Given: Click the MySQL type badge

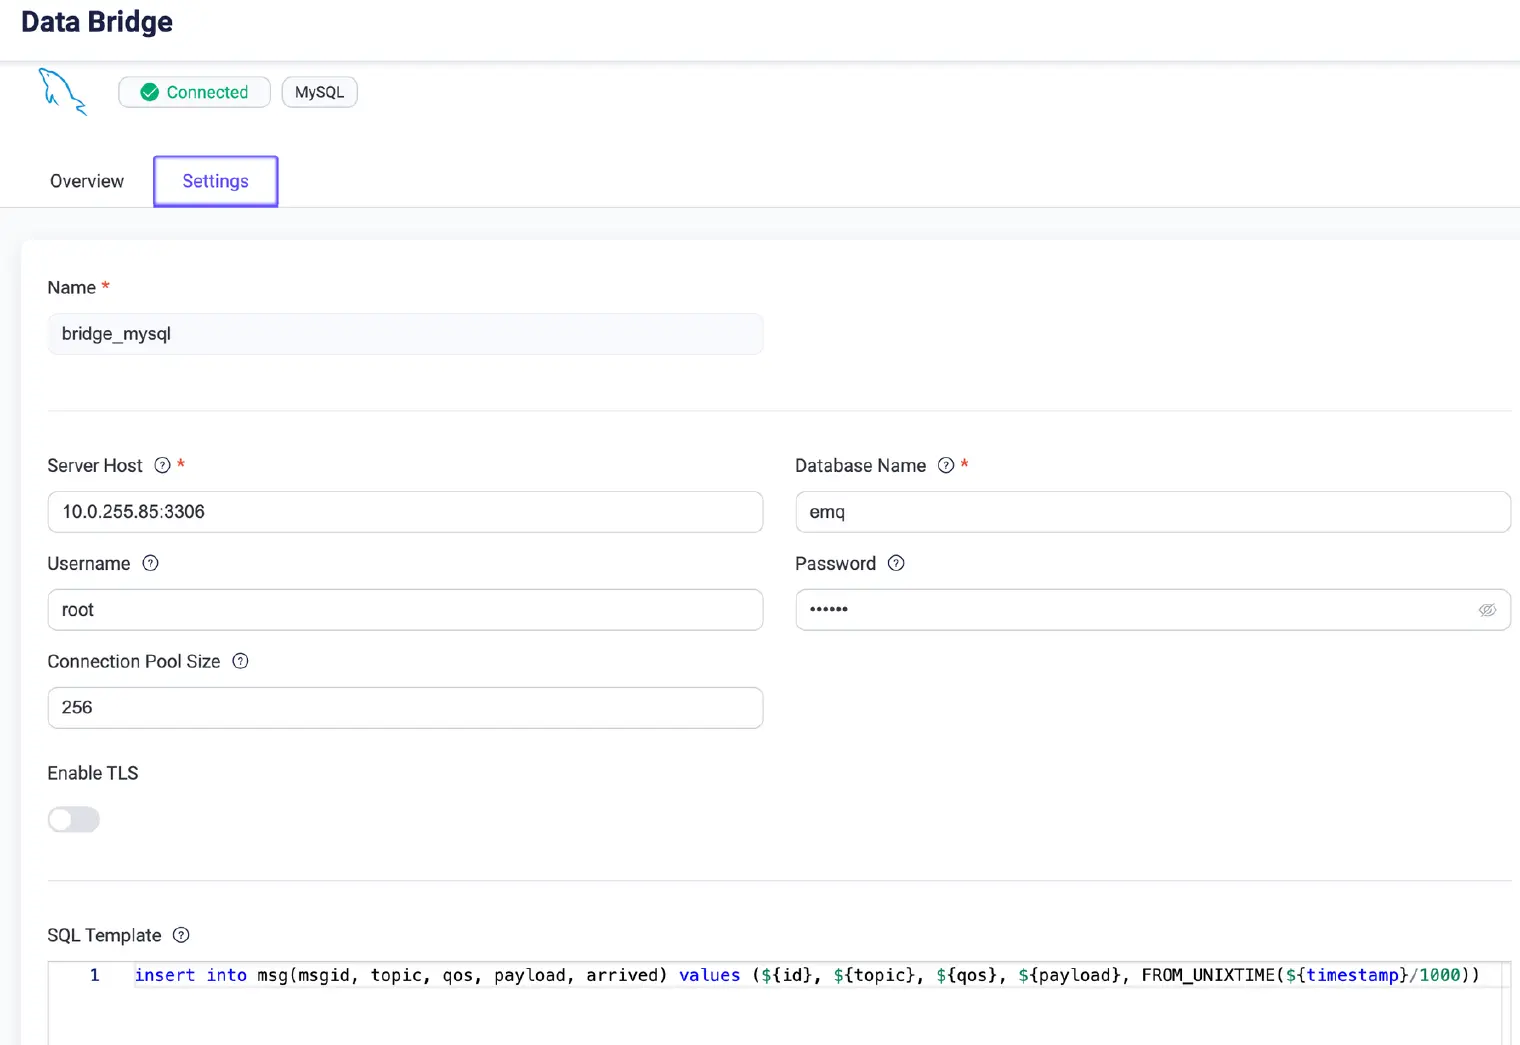Looking at the screenshot, I should (319, 92).
